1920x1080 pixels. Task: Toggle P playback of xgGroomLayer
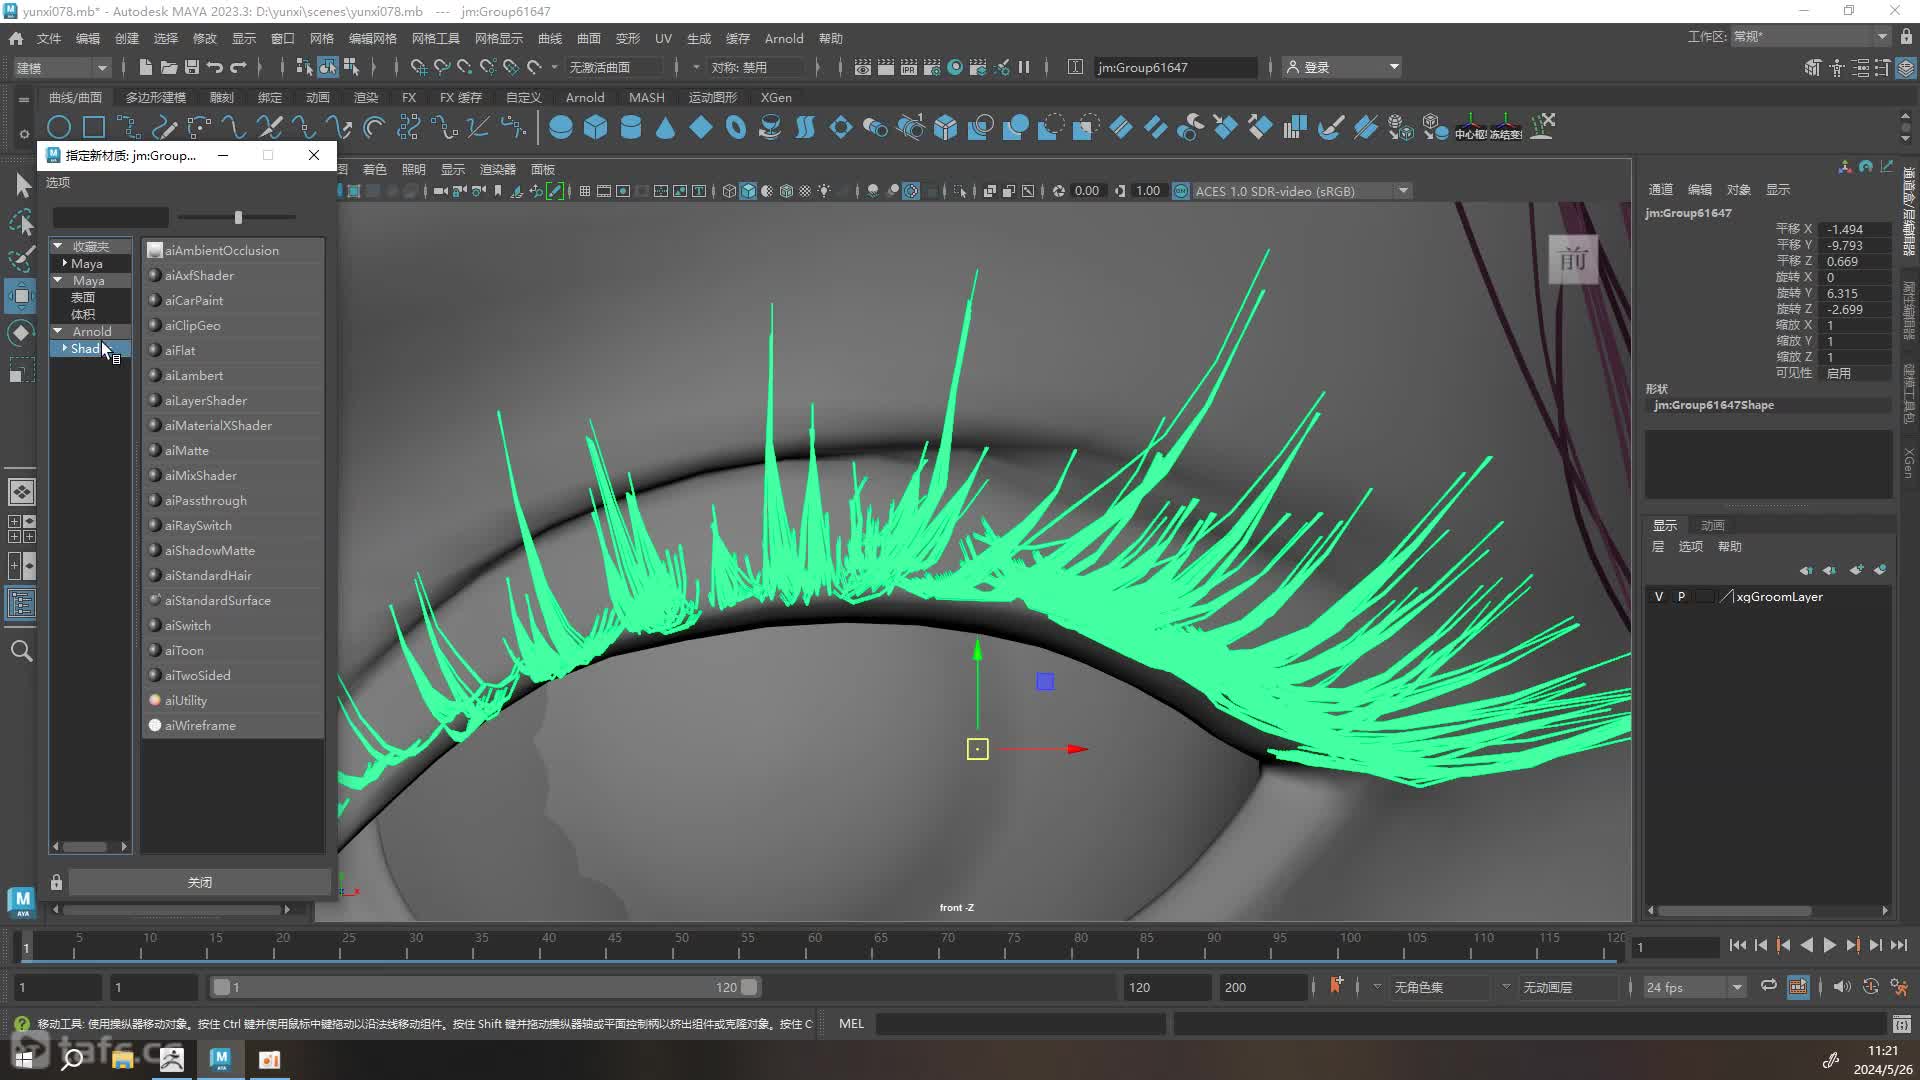point(1681,596)
